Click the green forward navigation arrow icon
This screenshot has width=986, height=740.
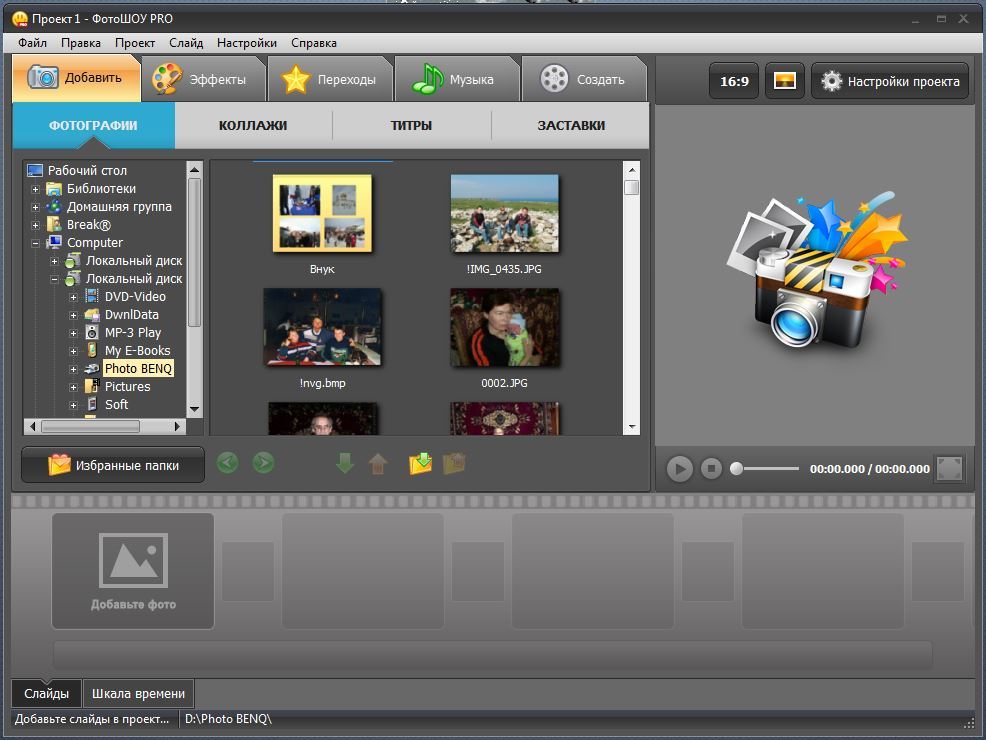pyautogui.click(x=263, y=463)
